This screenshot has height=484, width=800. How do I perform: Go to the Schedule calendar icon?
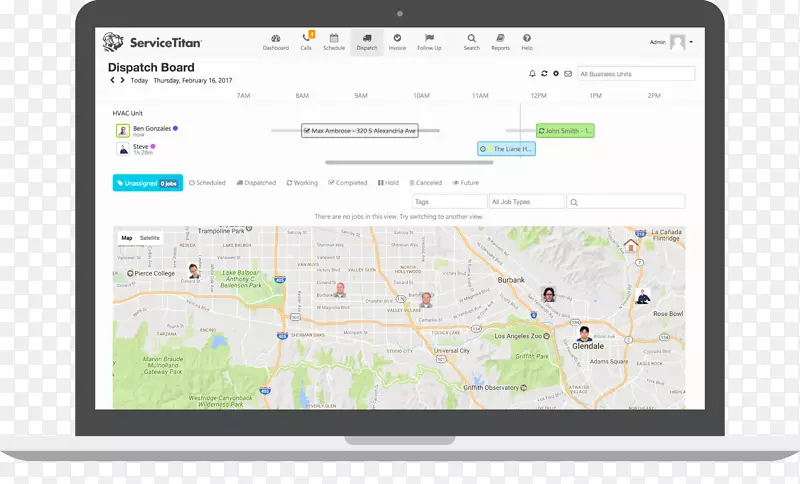click(334, 40)
